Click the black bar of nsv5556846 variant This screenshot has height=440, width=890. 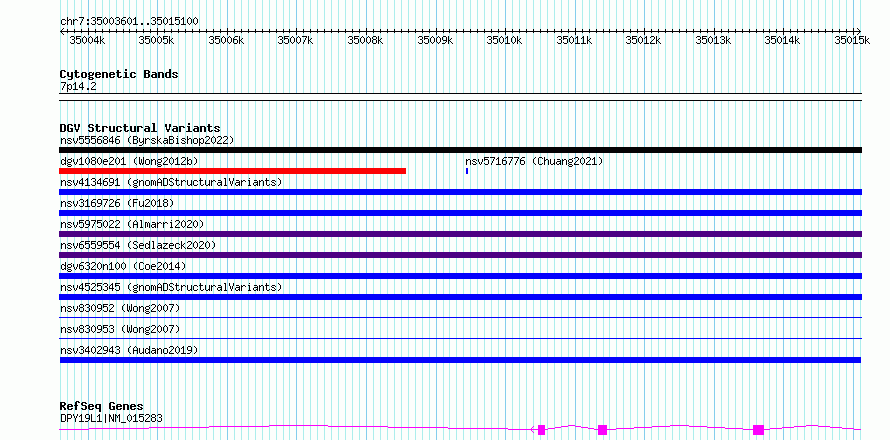tap(460, 150)
